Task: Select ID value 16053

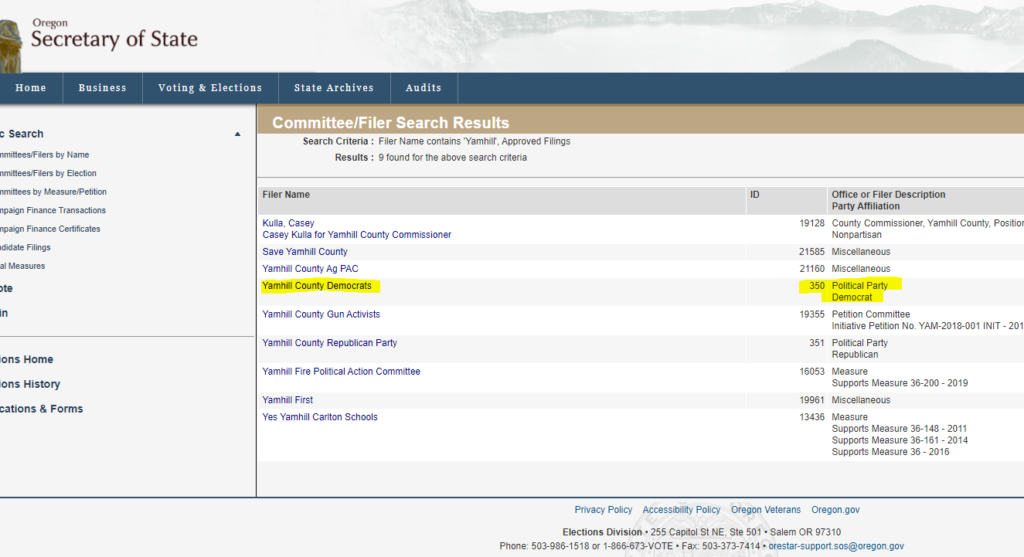Action: coord(812,372)
